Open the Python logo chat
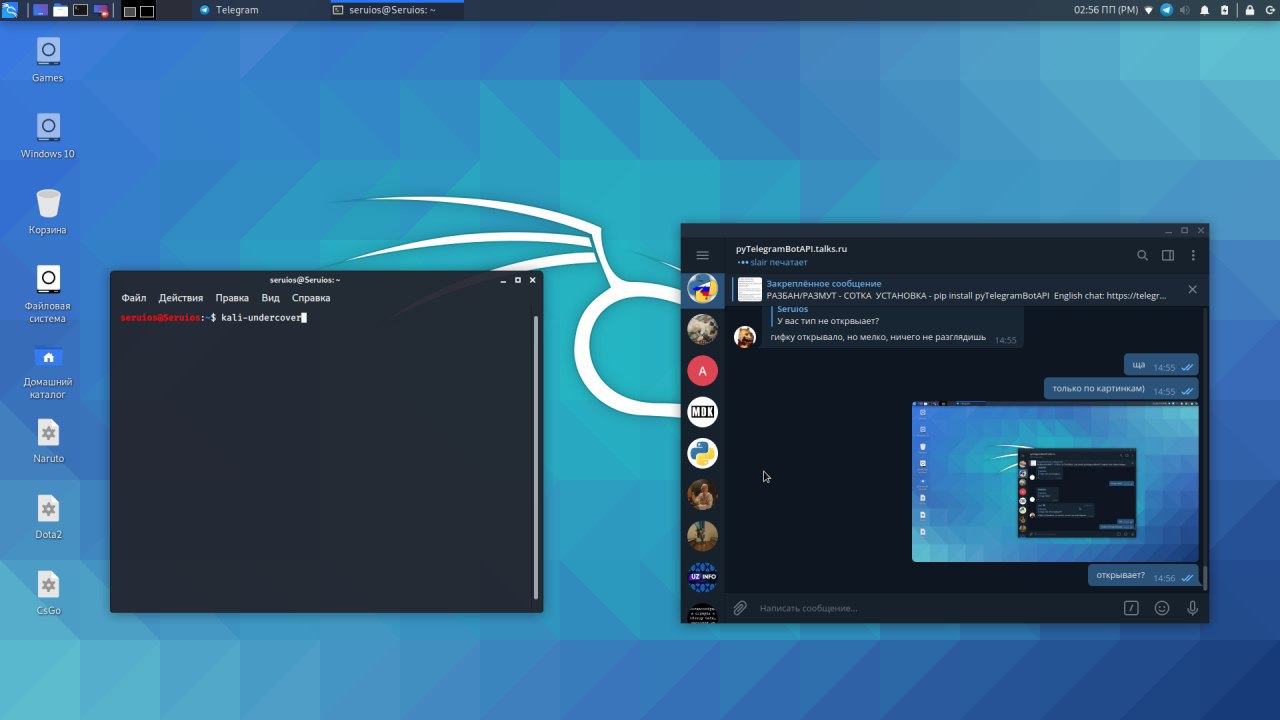 [x=702, y=453]
